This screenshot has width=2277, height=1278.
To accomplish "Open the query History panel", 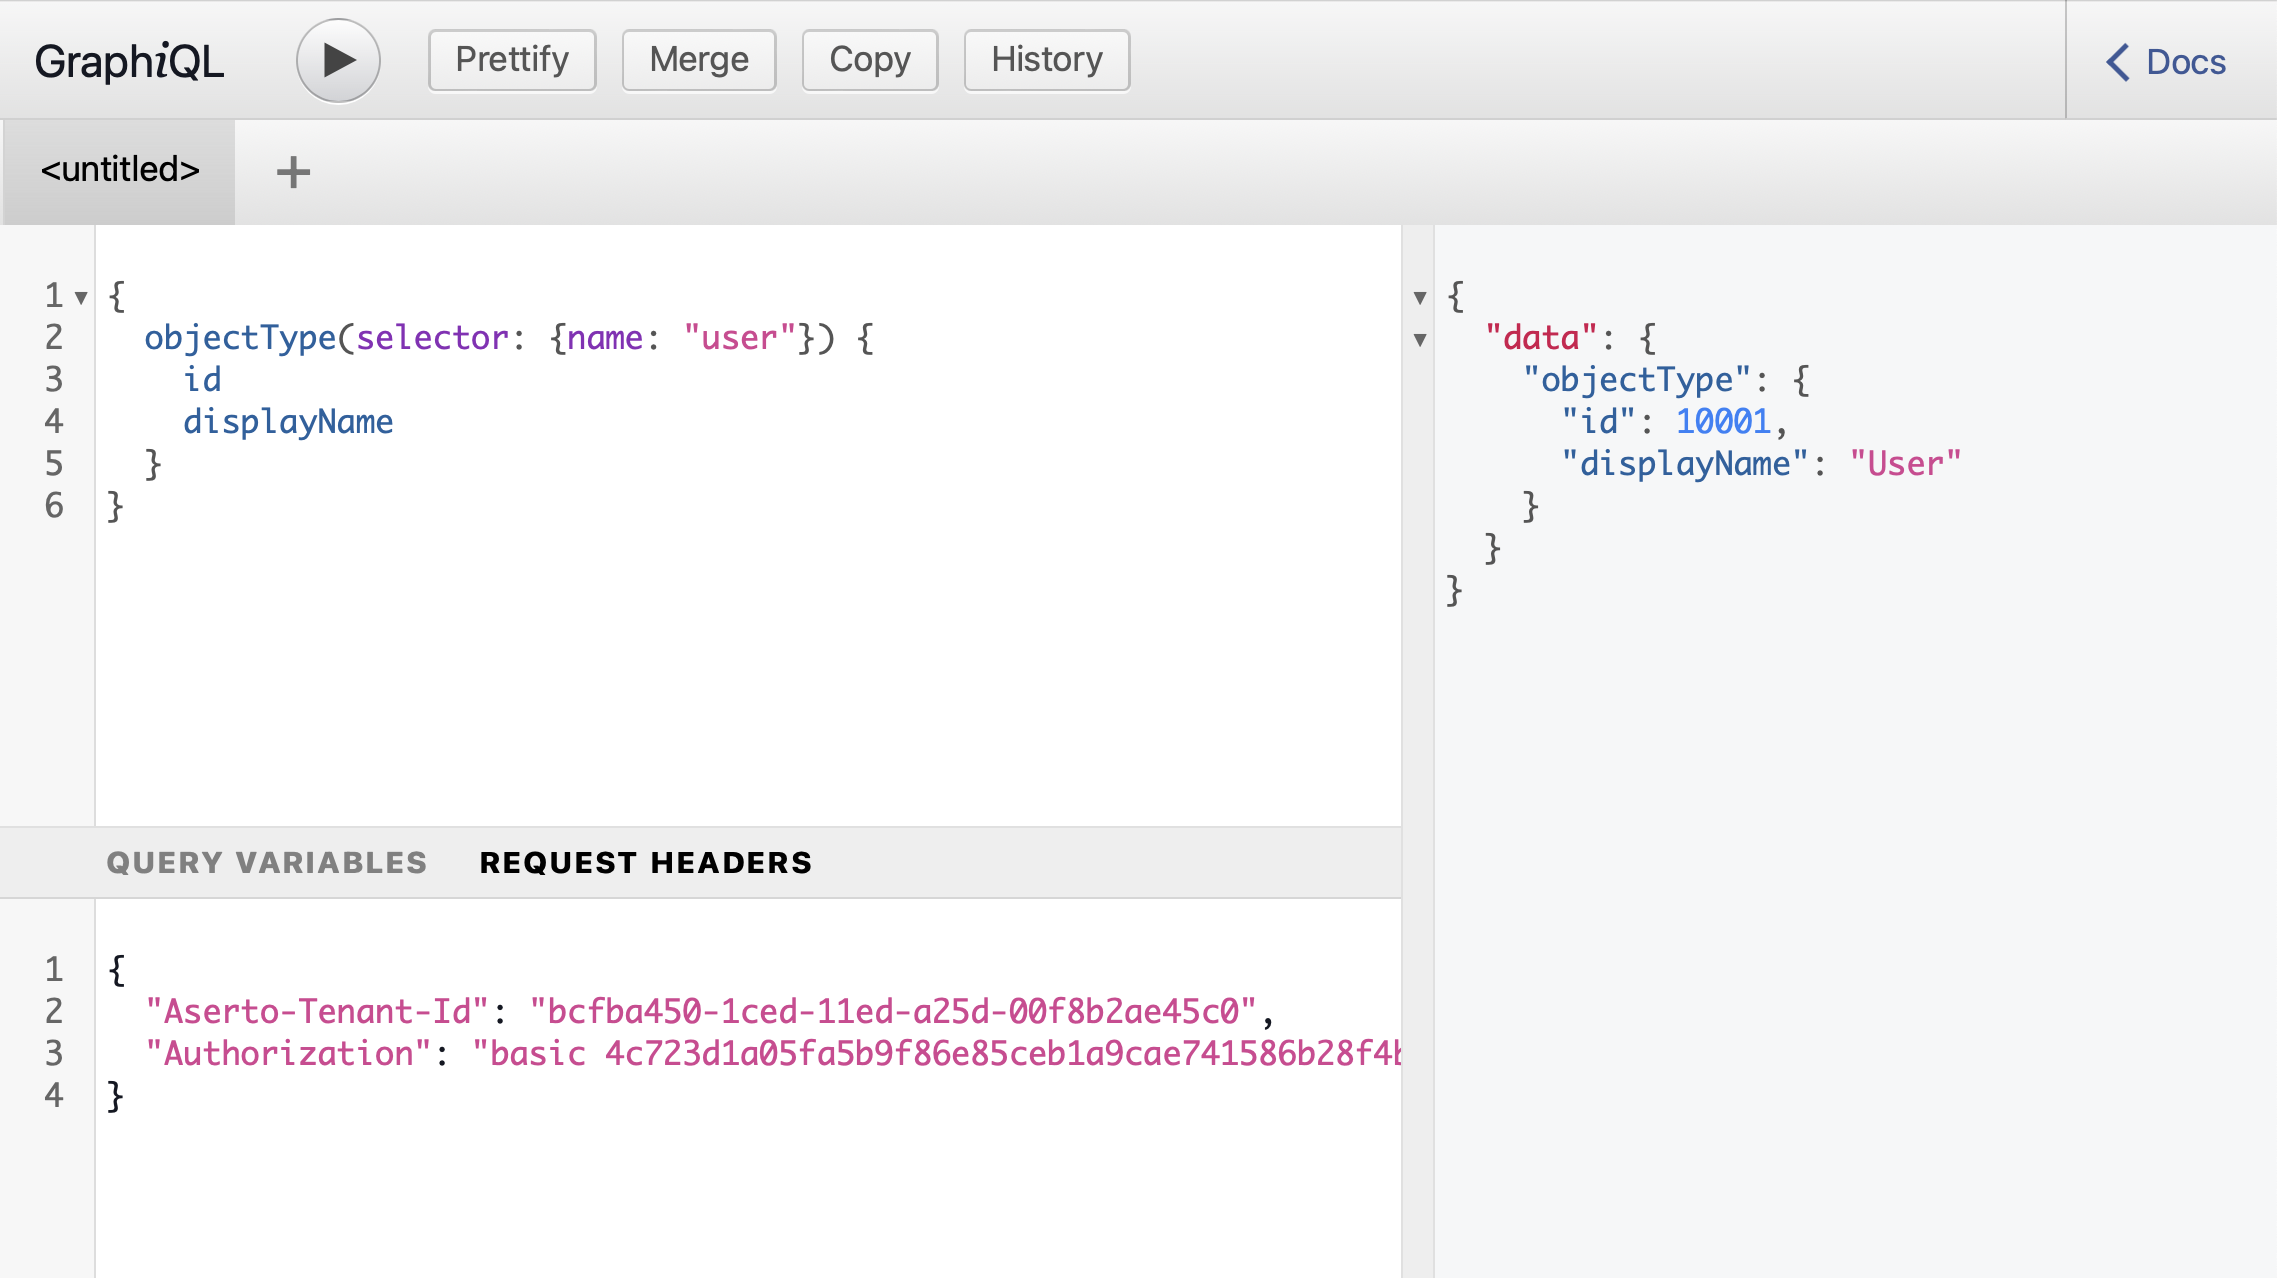I will click(1046, 60).
